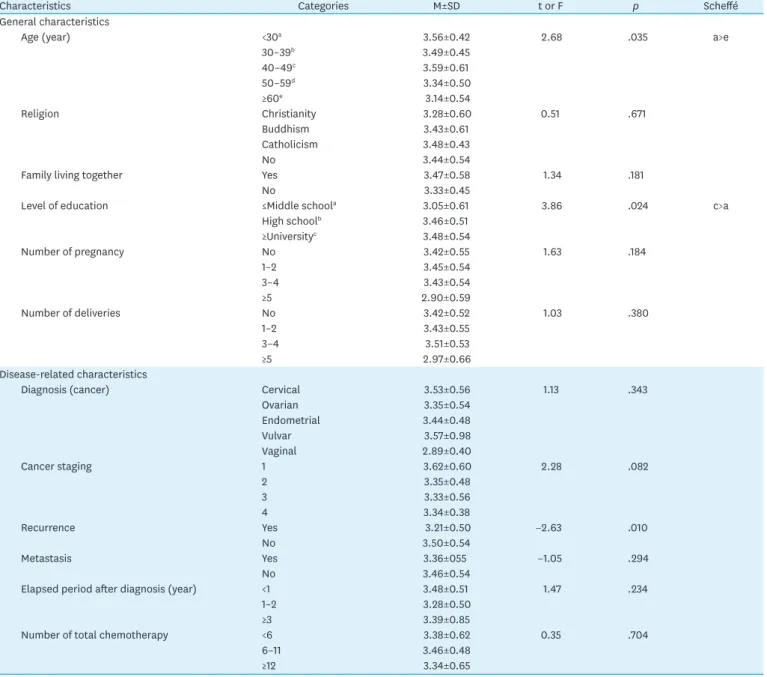Click the 'Diagnosis (cancer)' label
Viewport: 767px width, 677px height.
click(x=65, y=390)
